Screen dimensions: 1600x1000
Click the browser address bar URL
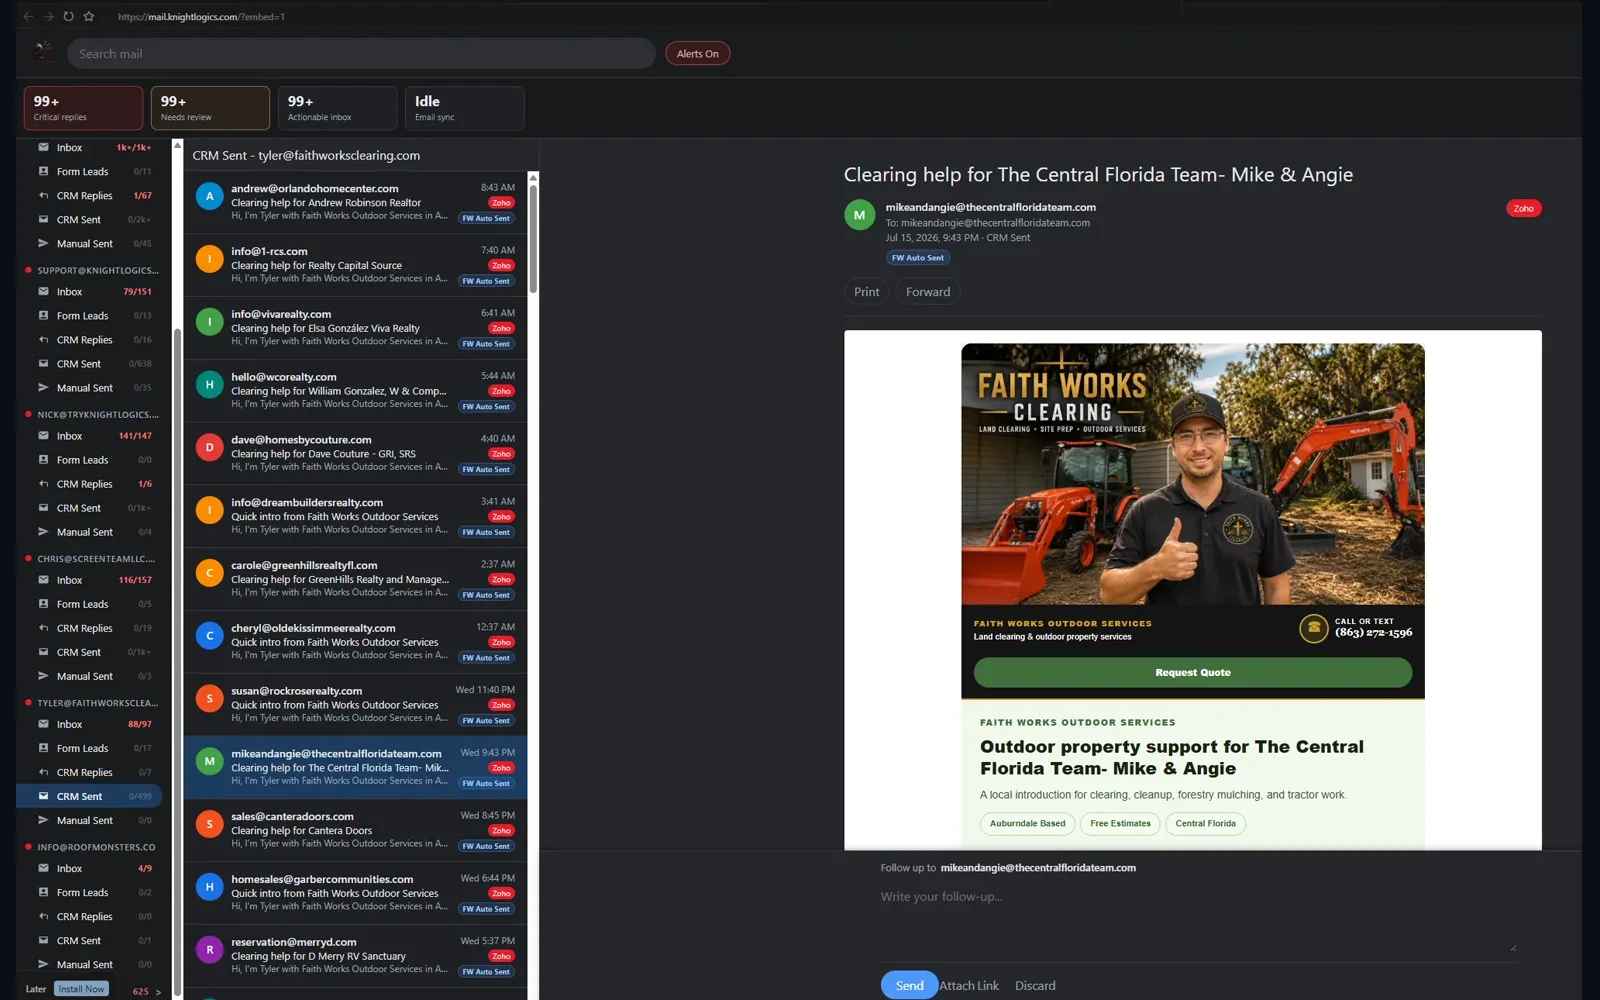pyautogui.click(x=201, y=17)
